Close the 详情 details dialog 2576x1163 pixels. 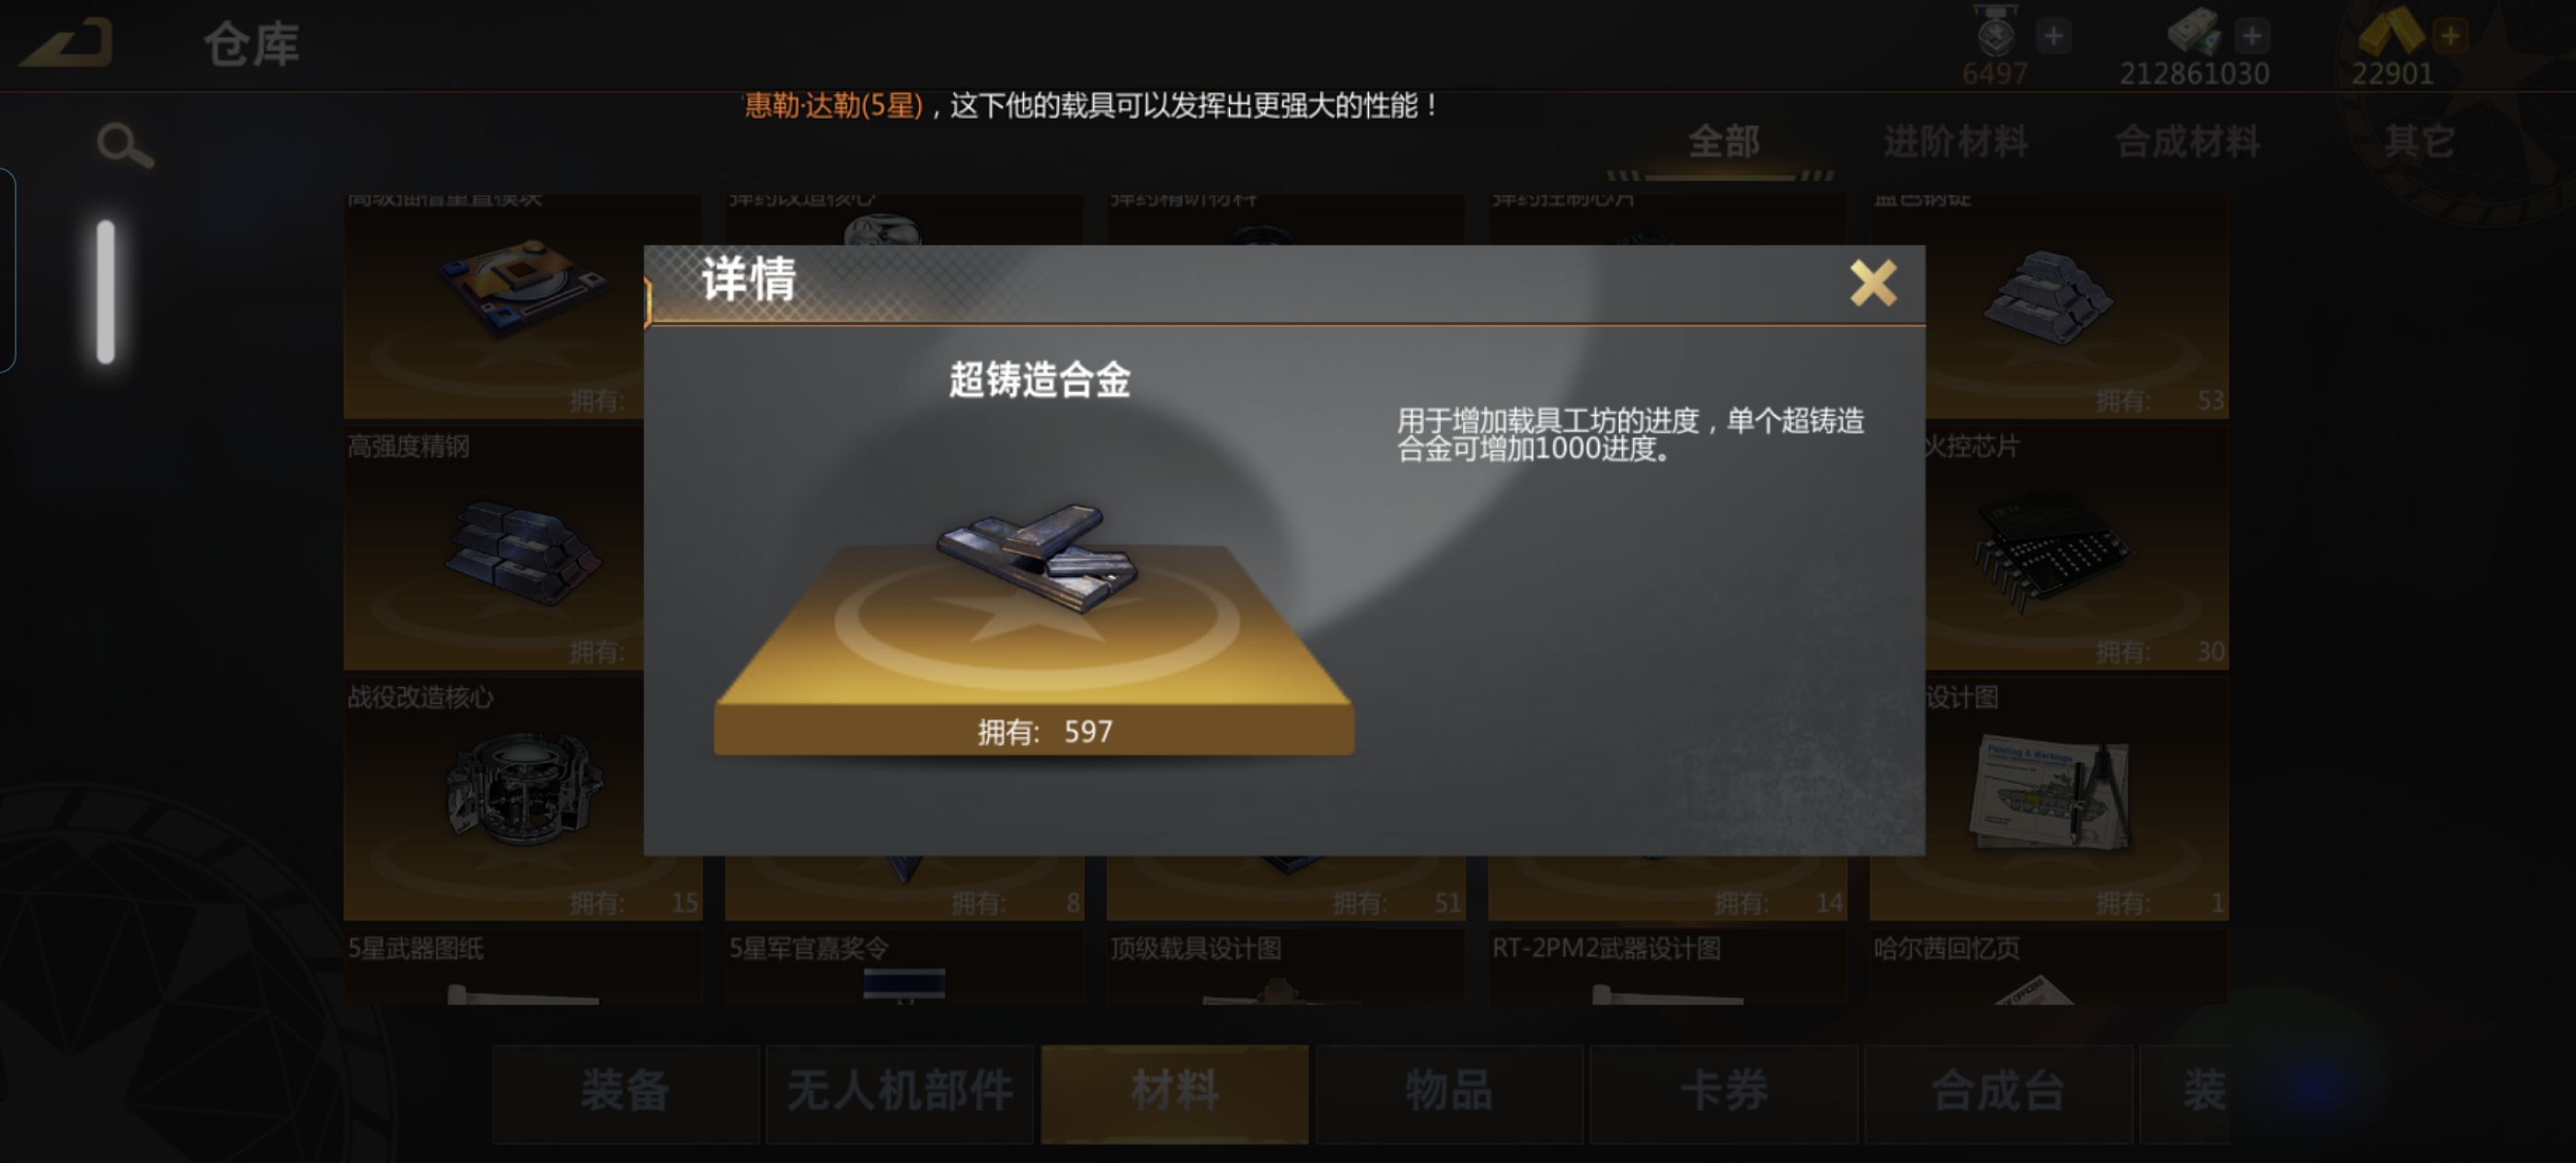coord(1872,283)
